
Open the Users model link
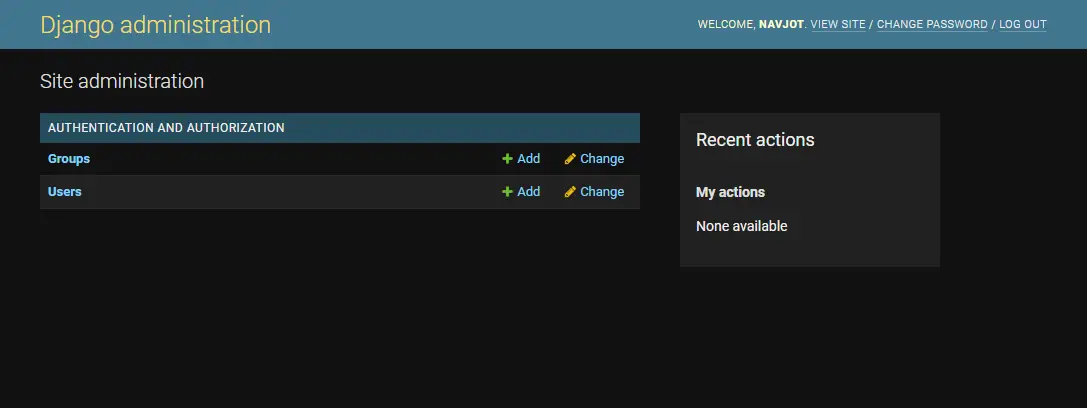[x=64, y=192]
